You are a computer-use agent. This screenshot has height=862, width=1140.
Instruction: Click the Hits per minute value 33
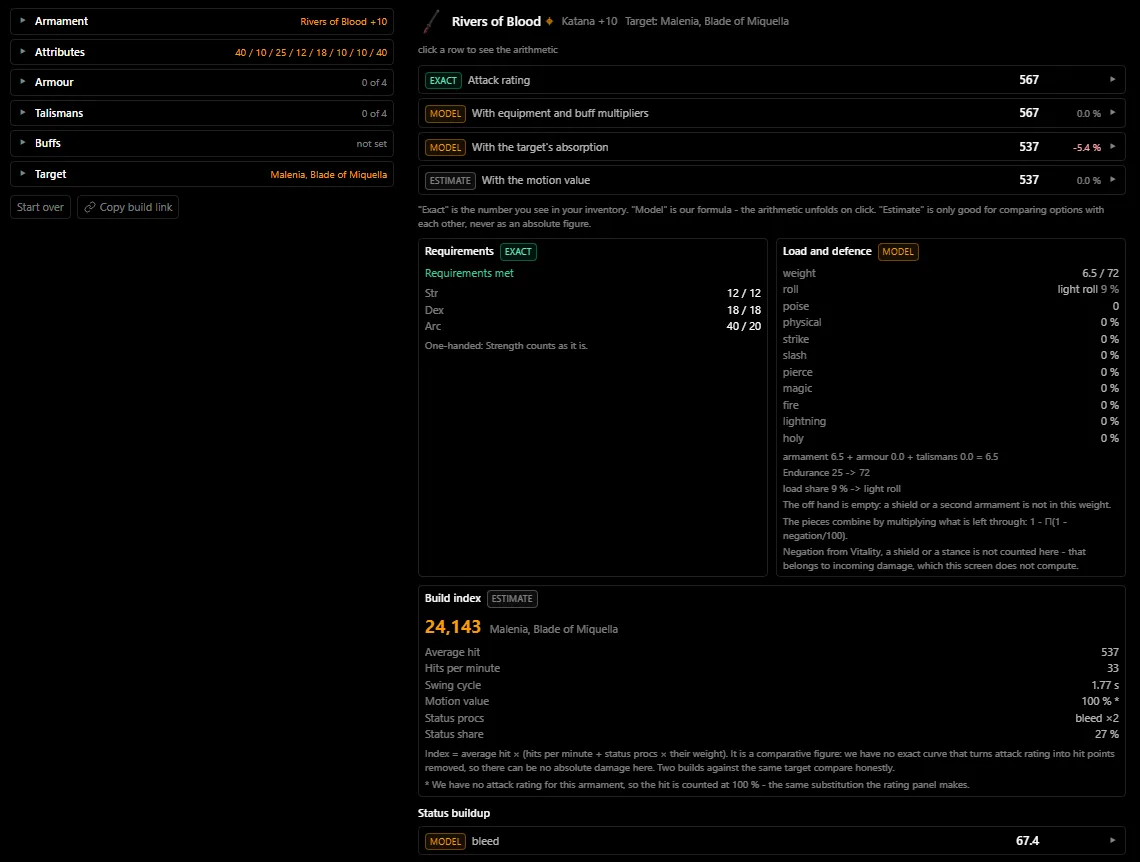click(1113, 668)
